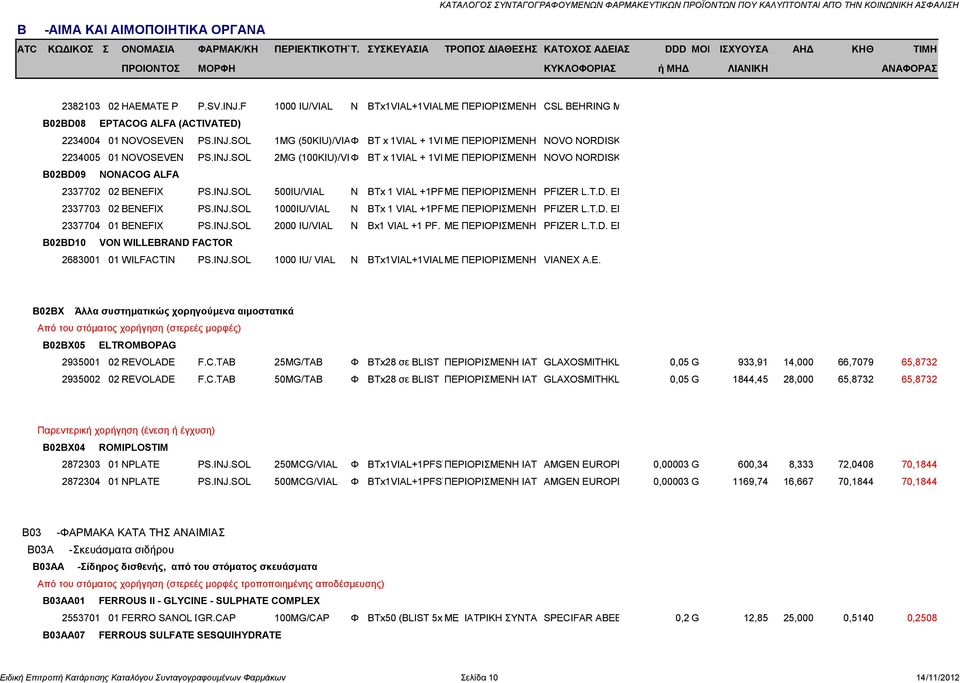Click the section title ΑΙΜΑ ΚΑΙ ΑΙΜΟΠΟΙΗΤΙΚΑ ΟΡΓΑΝΑ

(x=154, y=29)
